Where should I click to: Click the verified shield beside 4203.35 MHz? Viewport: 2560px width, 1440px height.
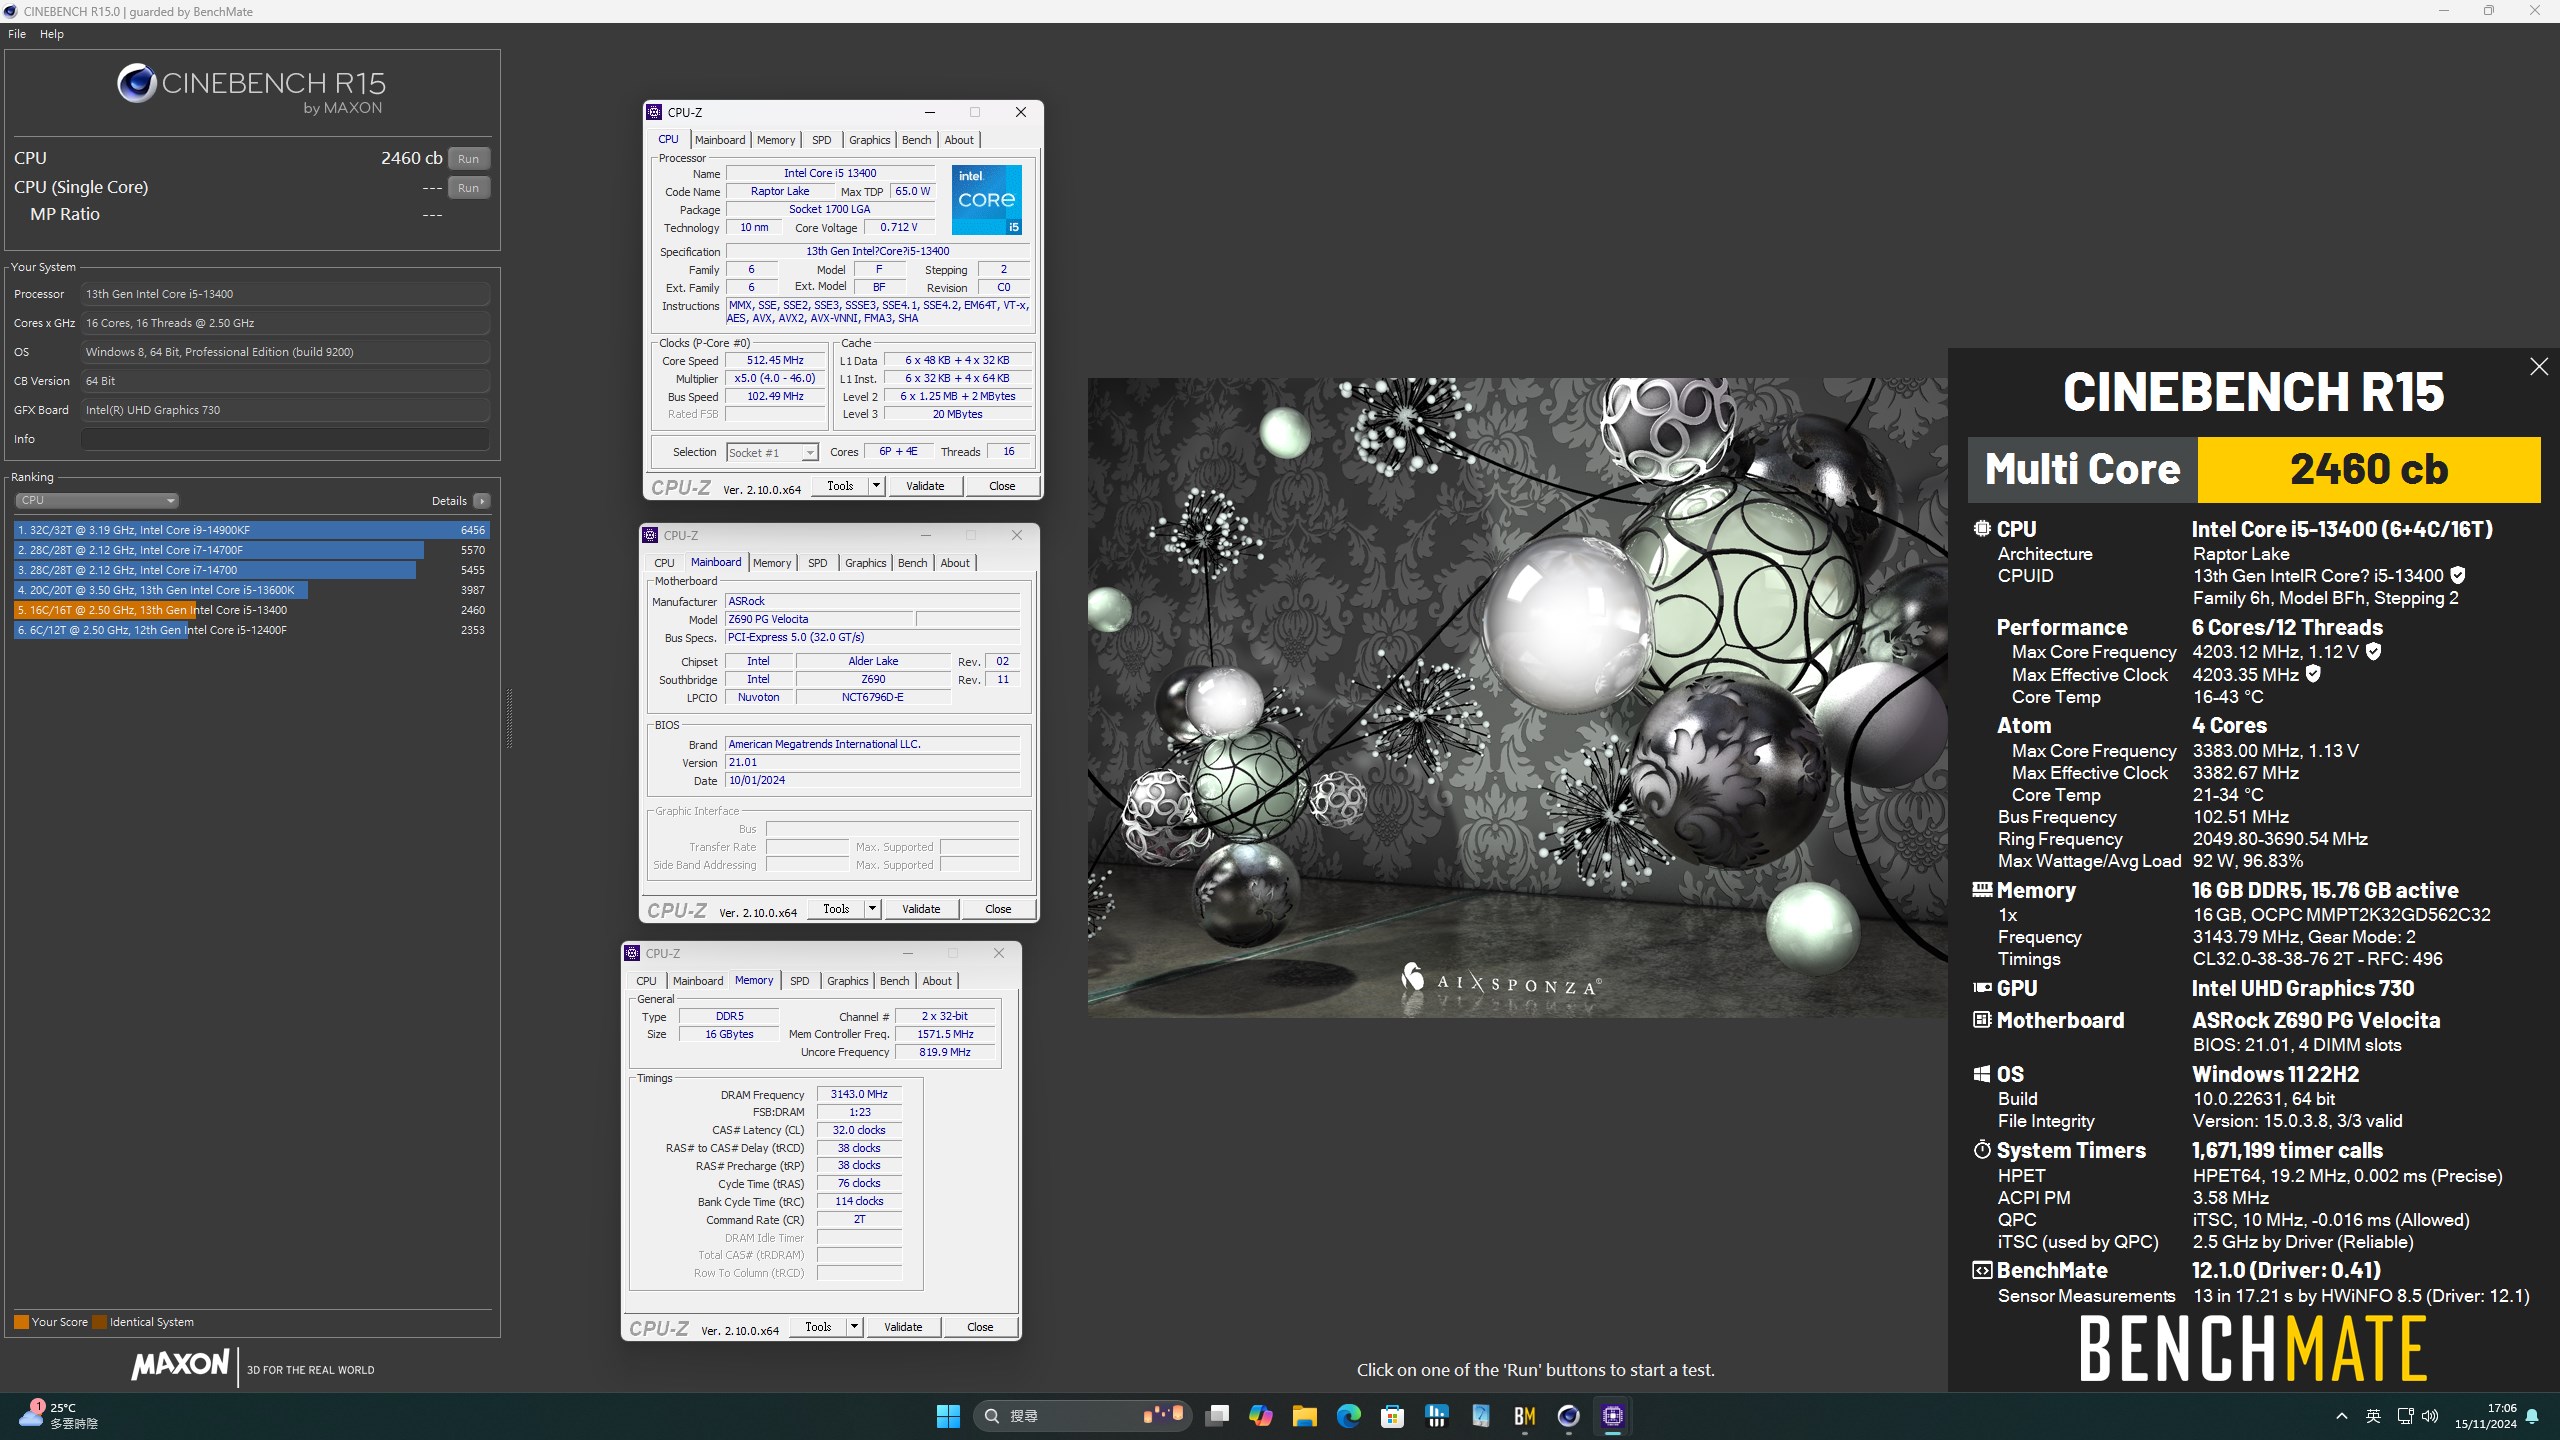pos(2313,674)
